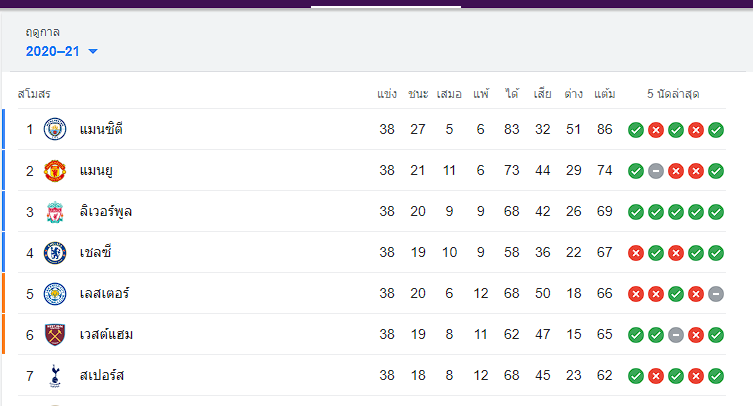Viewport: 753px width, 406px height.
Task: Click Man United's grey draw result icon
Action: [x=656, y=171]
